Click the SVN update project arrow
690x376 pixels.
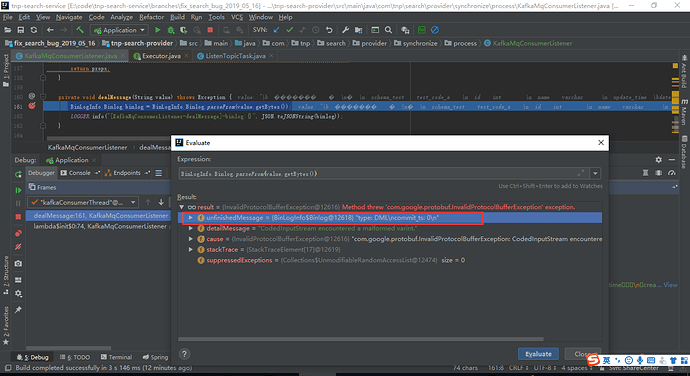coord(276,30)
